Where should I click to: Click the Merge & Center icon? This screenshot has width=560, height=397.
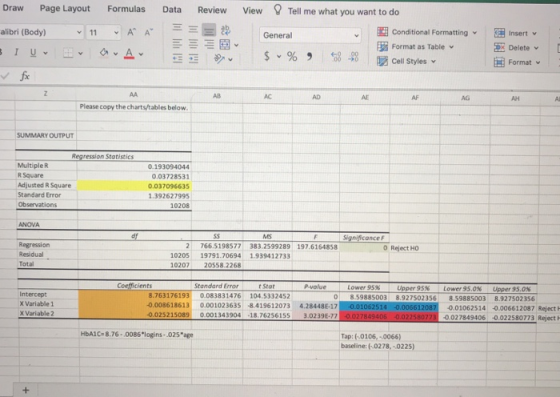click(x=225, y=45)
